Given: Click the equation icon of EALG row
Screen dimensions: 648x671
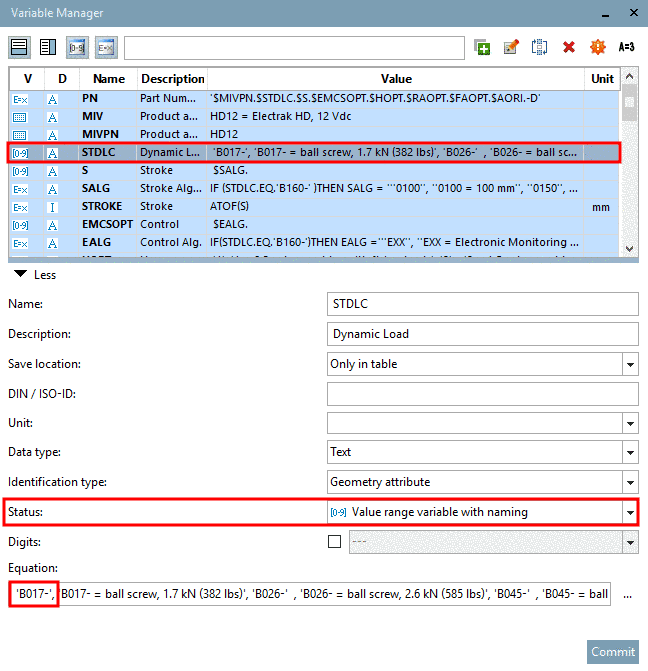Looking at the screenshot, I should point(20,243).
